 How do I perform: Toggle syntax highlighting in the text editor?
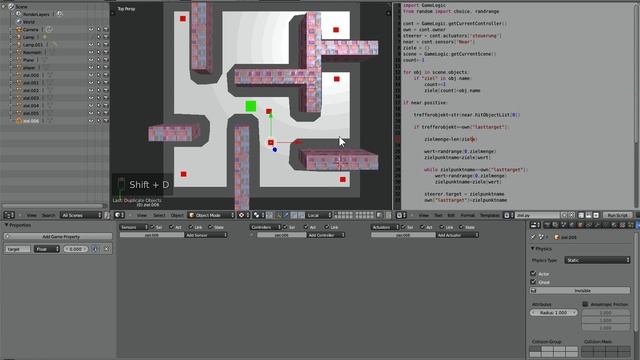tap(596, 215)
